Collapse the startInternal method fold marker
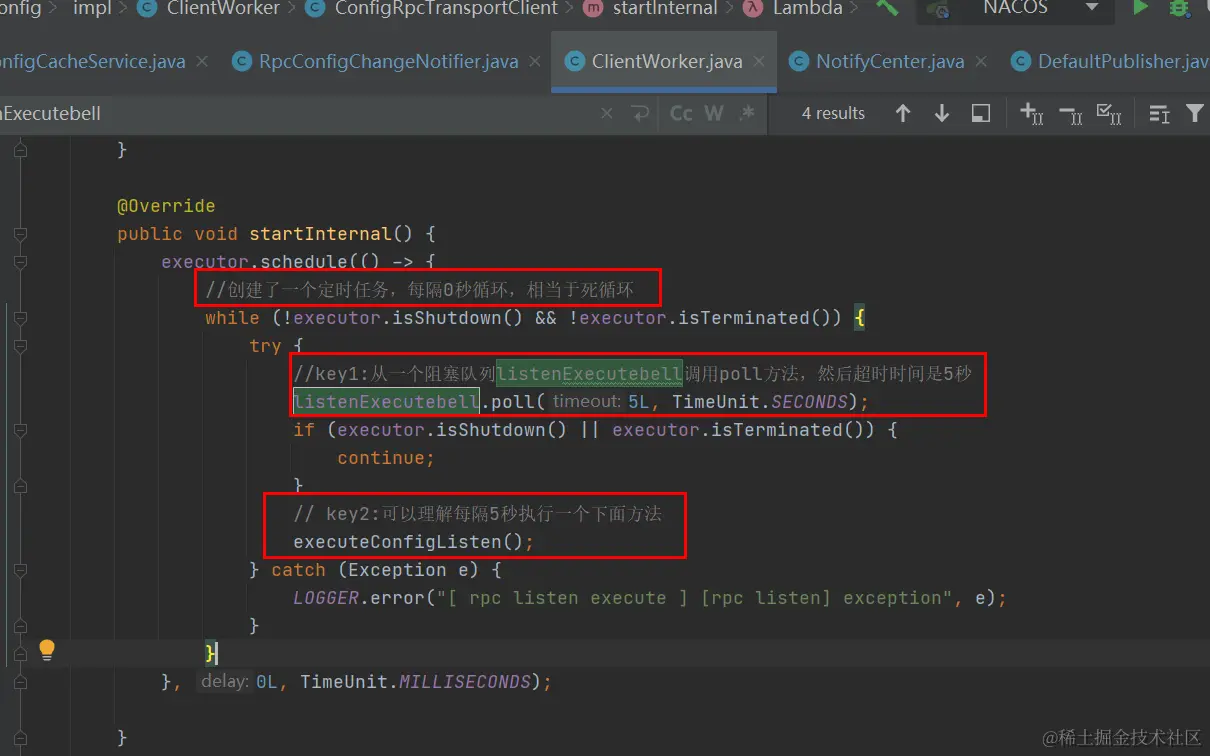The image size is (1210, 756). 21,234
